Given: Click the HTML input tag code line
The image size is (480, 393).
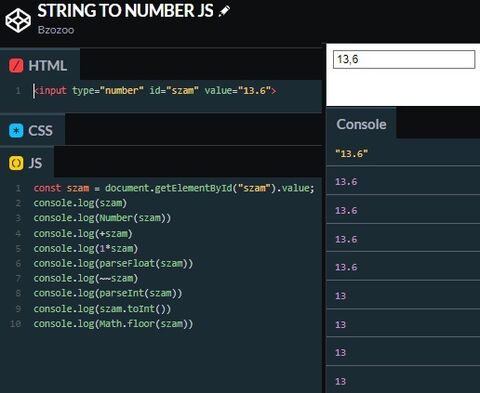Looking at the screenshot, I should click(155, 90).
